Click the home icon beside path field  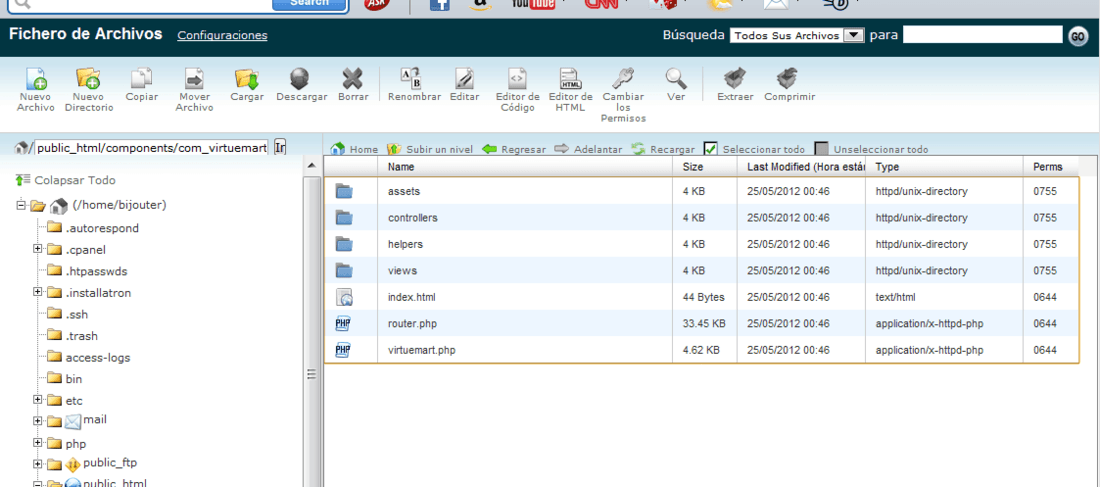click(21, 147)
